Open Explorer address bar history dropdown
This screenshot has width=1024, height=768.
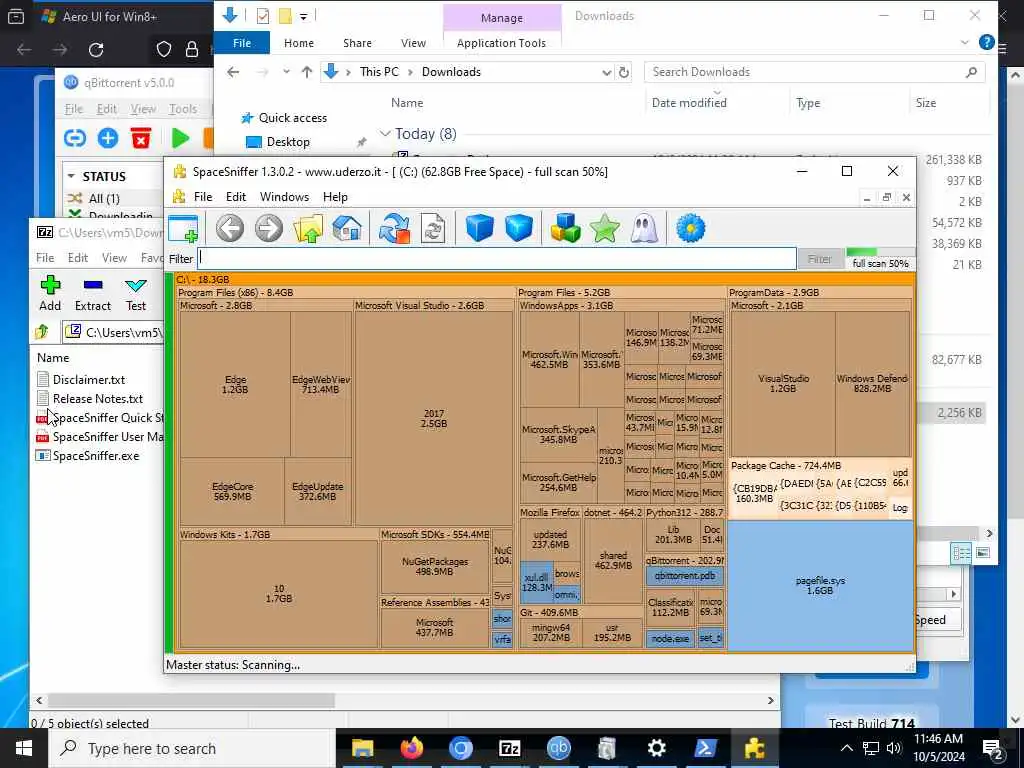606,72
